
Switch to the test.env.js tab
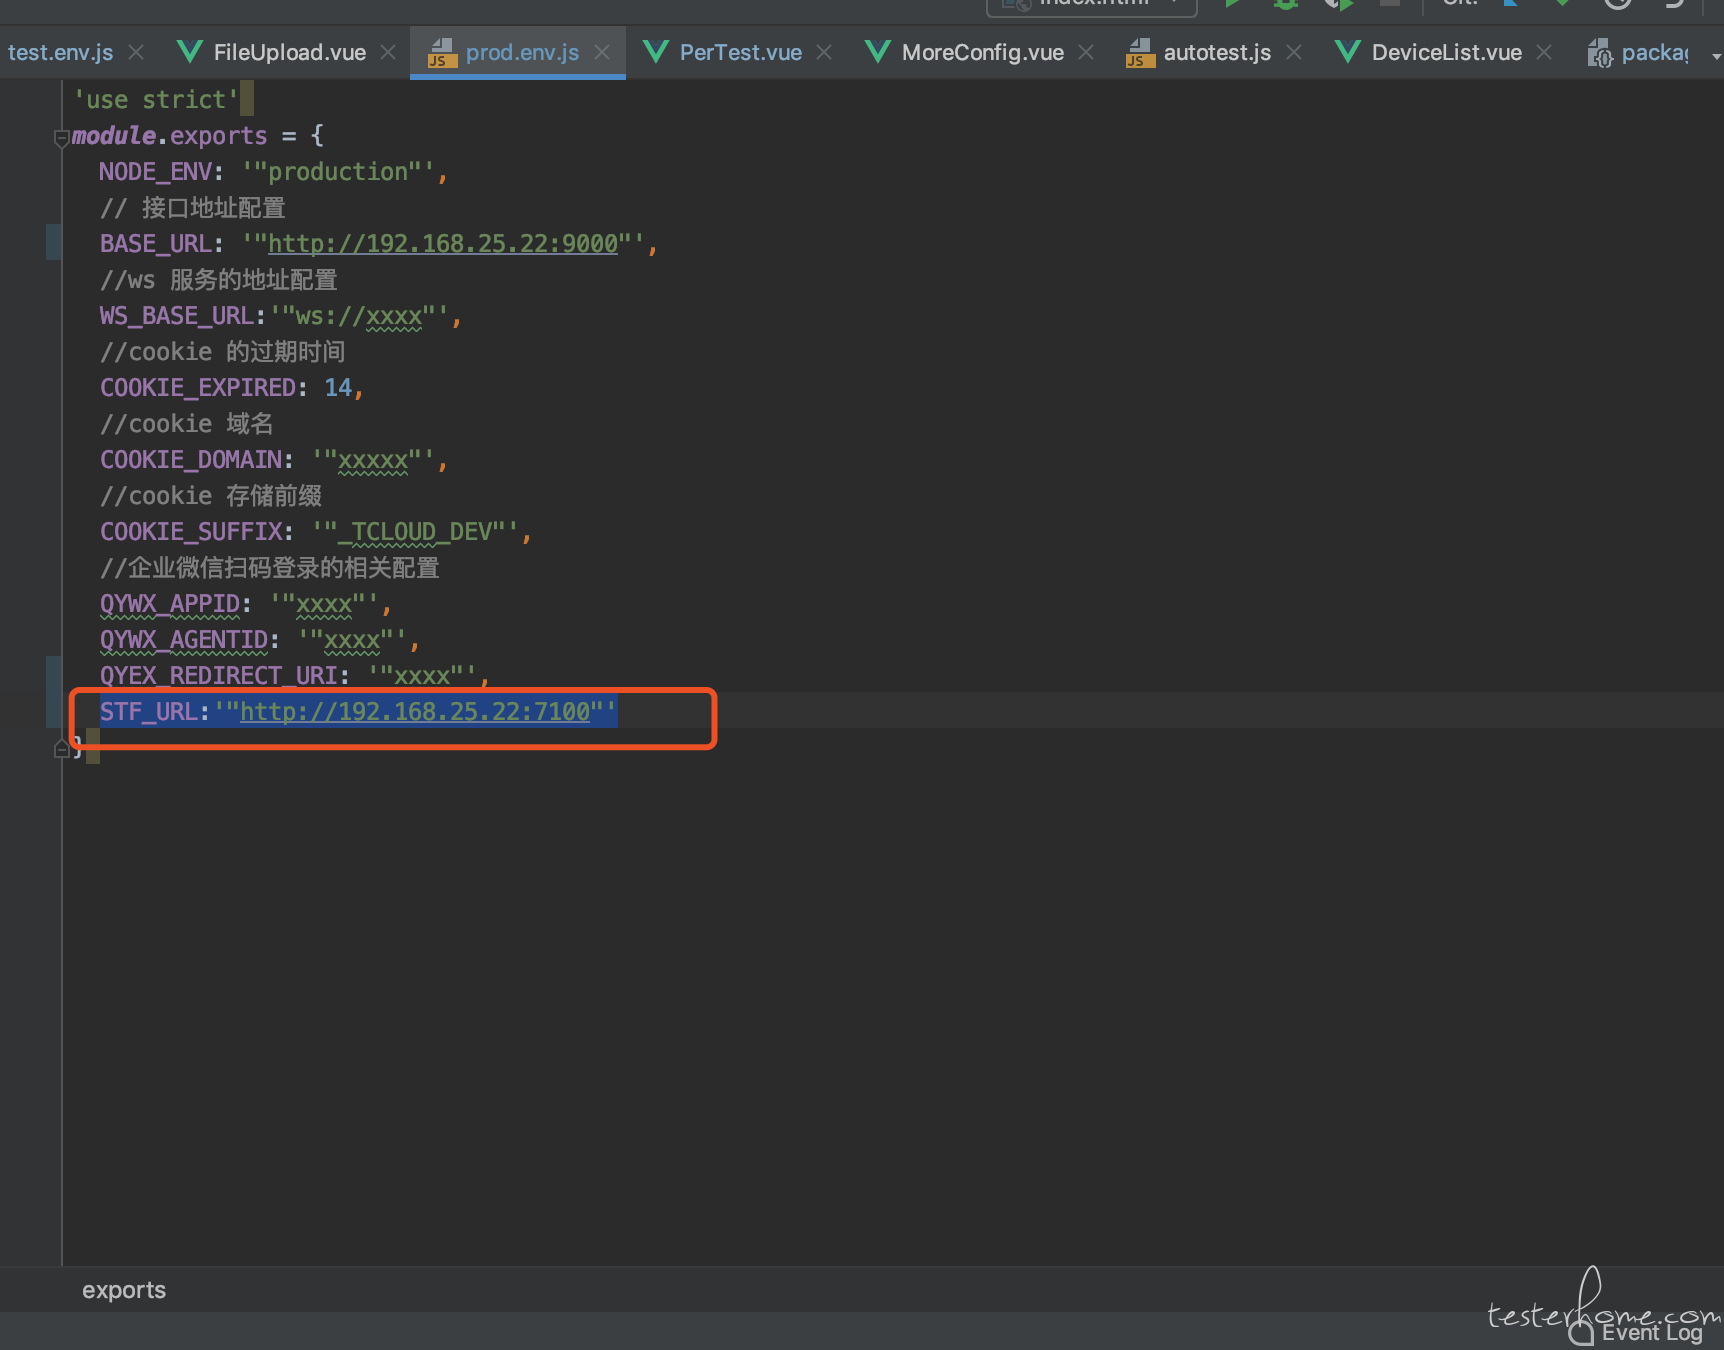[x=60, y=52]
